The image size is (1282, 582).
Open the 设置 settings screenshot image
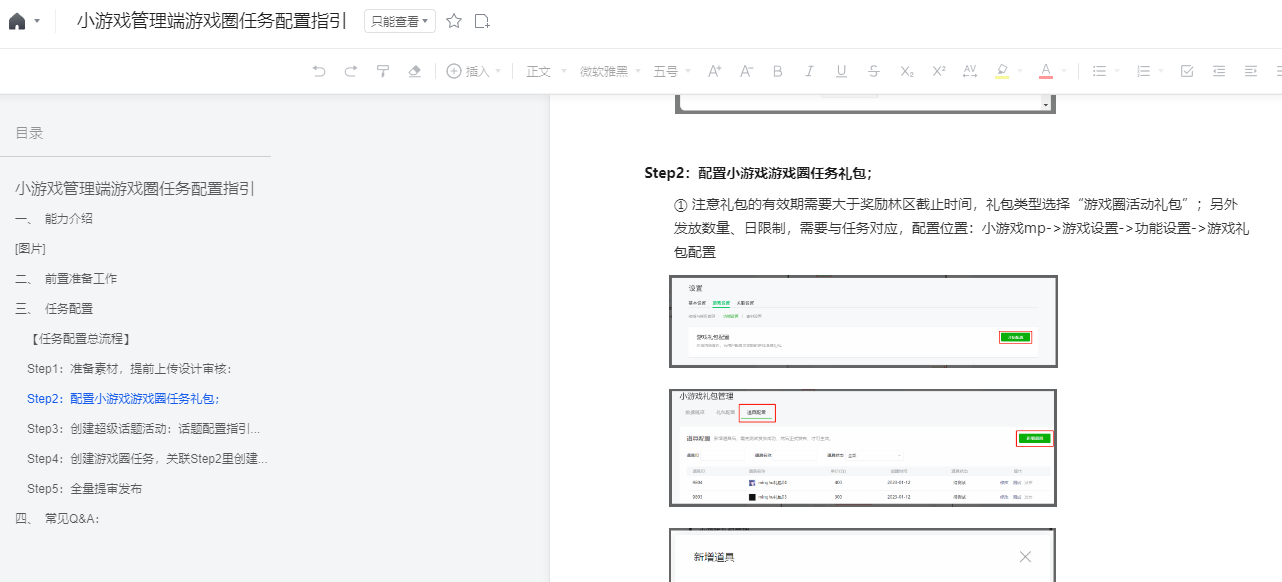[x=863, y=321]
